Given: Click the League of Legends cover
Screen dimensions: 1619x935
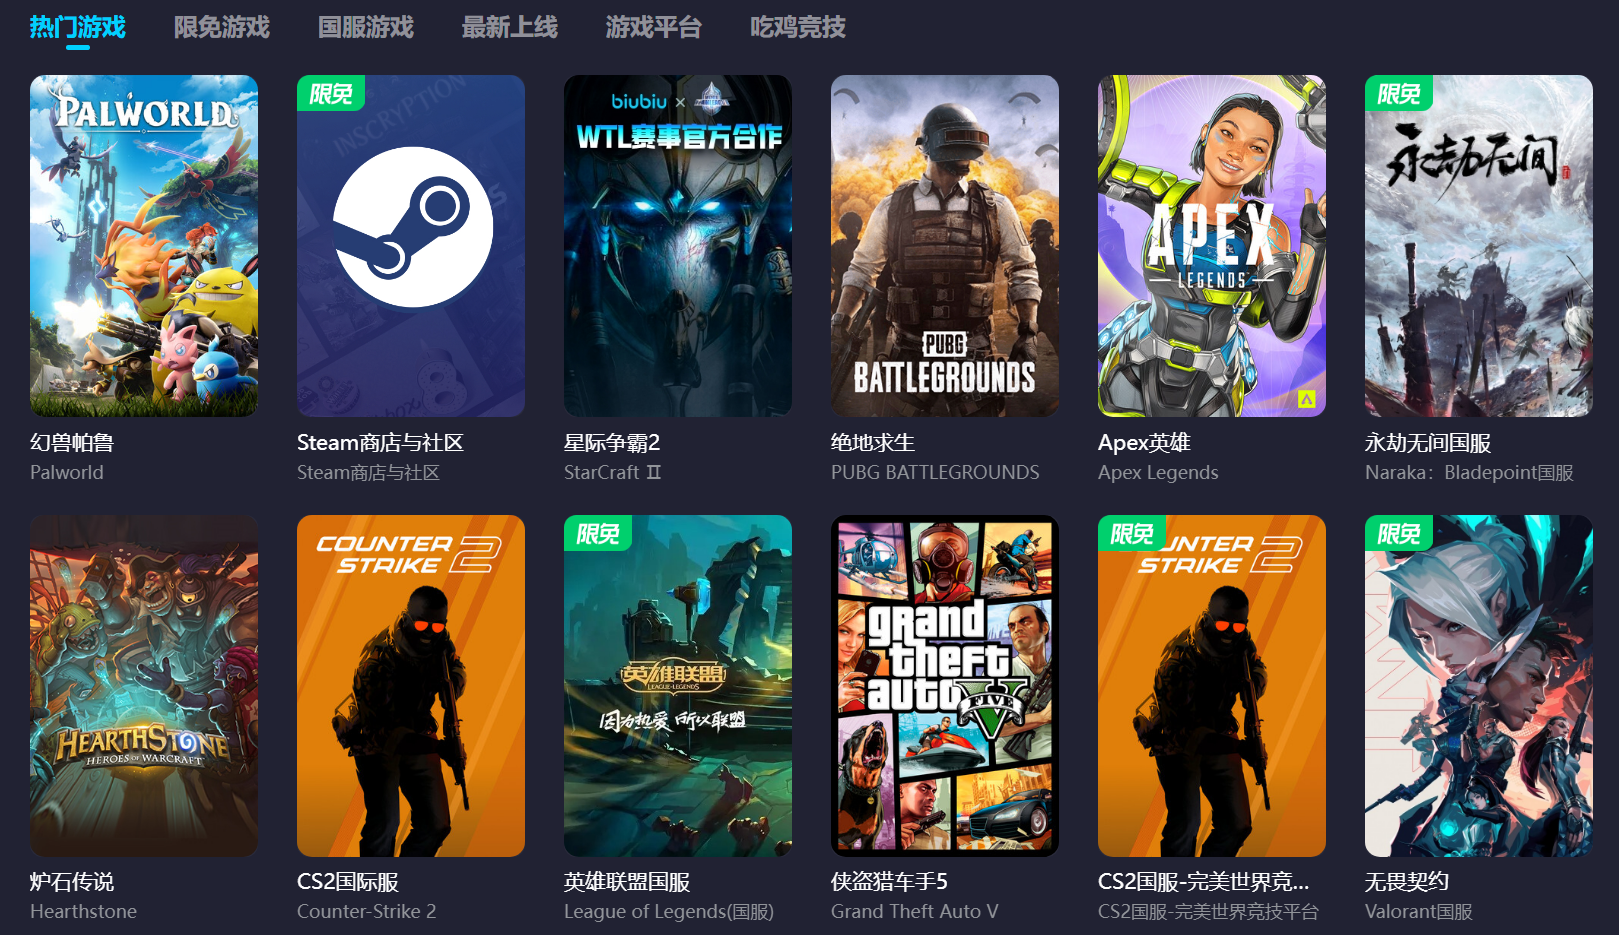Looking at the screenshot, I should coord(678,686).
